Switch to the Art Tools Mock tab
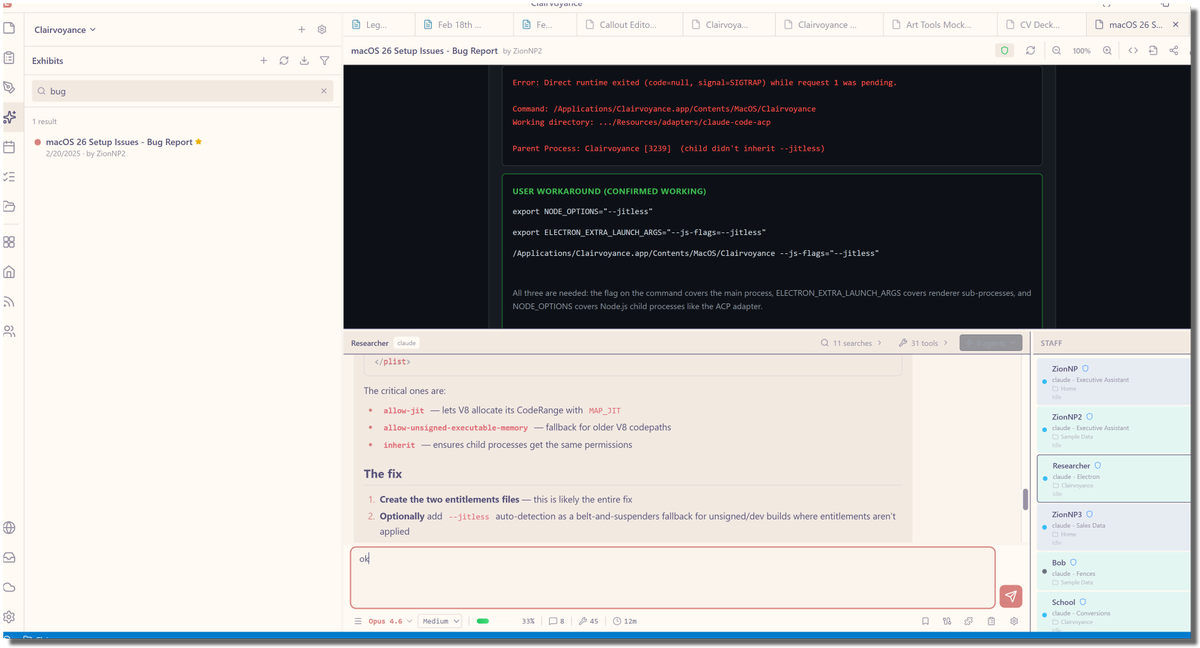1200x648 pixels. (x=940, y=24)
